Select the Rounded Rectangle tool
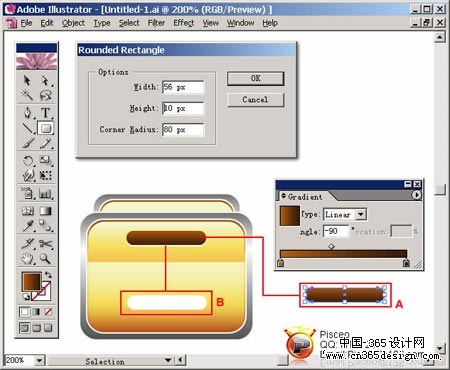450x370 pixels. click(x=46, y=128)
